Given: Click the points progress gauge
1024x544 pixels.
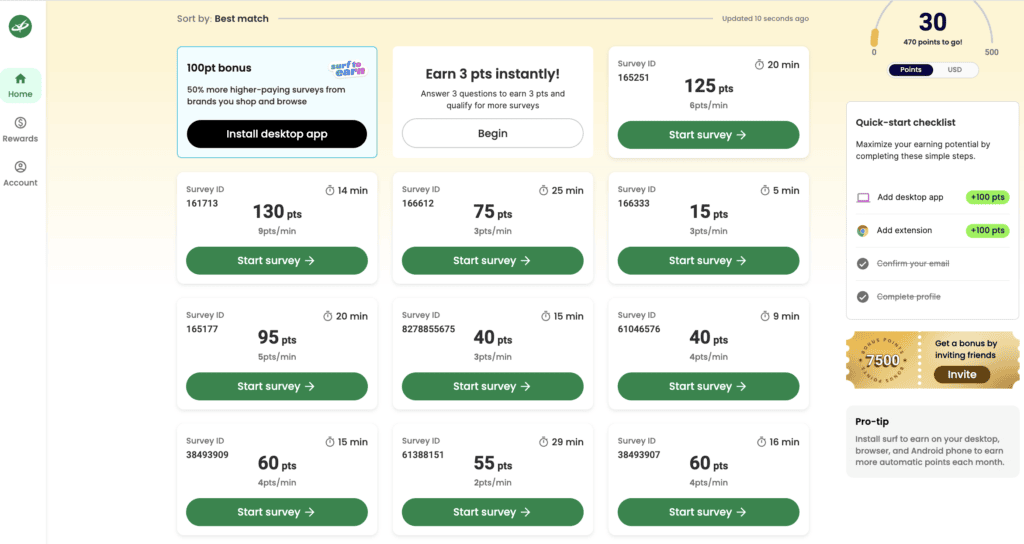Looking at the screenshot, I should [932, 30].
